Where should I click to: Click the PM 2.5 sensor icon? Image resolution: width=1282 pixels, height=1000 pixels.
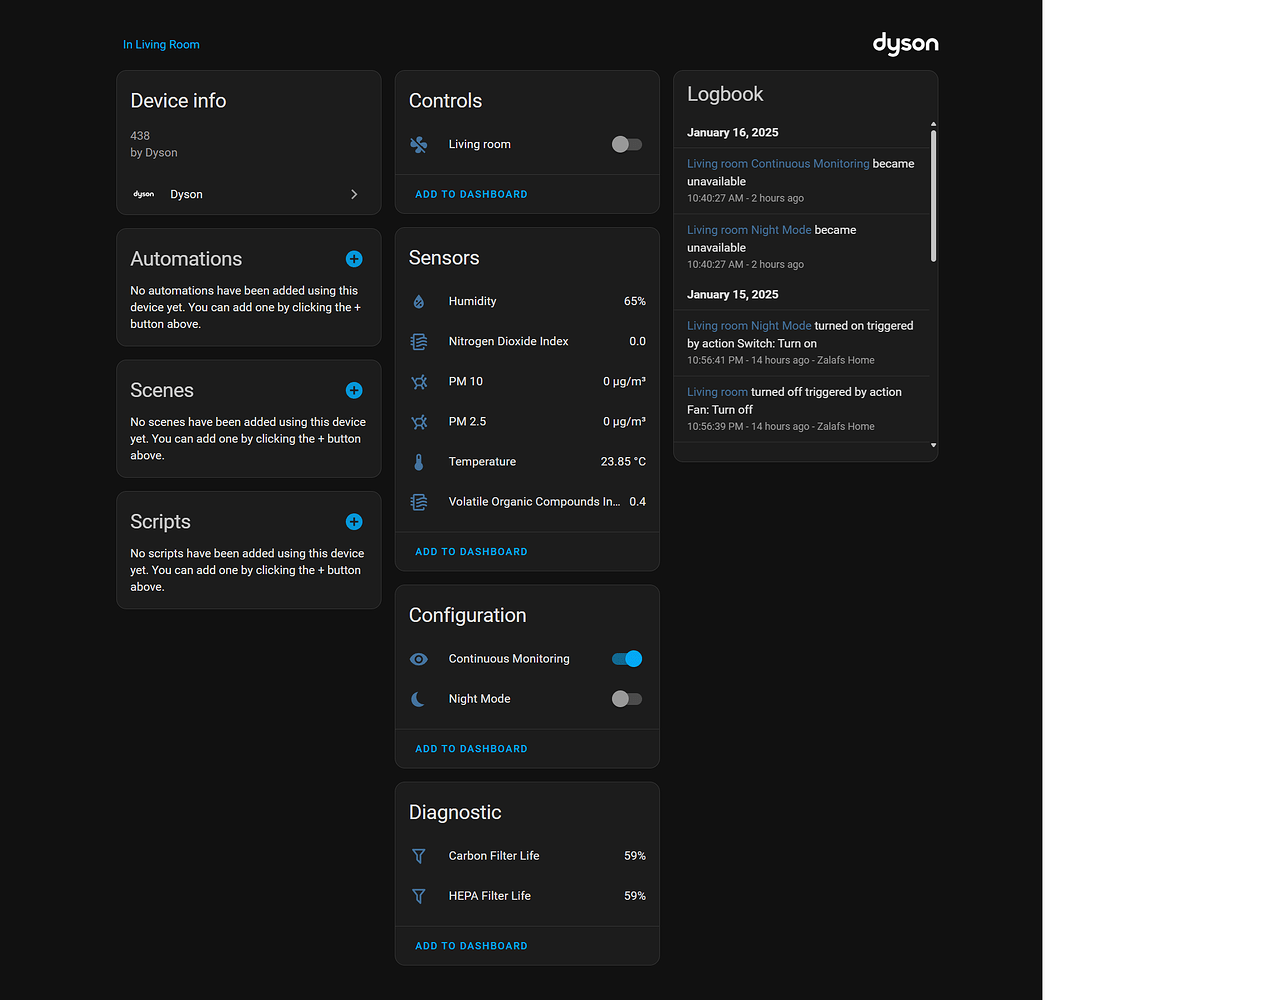pyautogui.click(x=419, y=422)
